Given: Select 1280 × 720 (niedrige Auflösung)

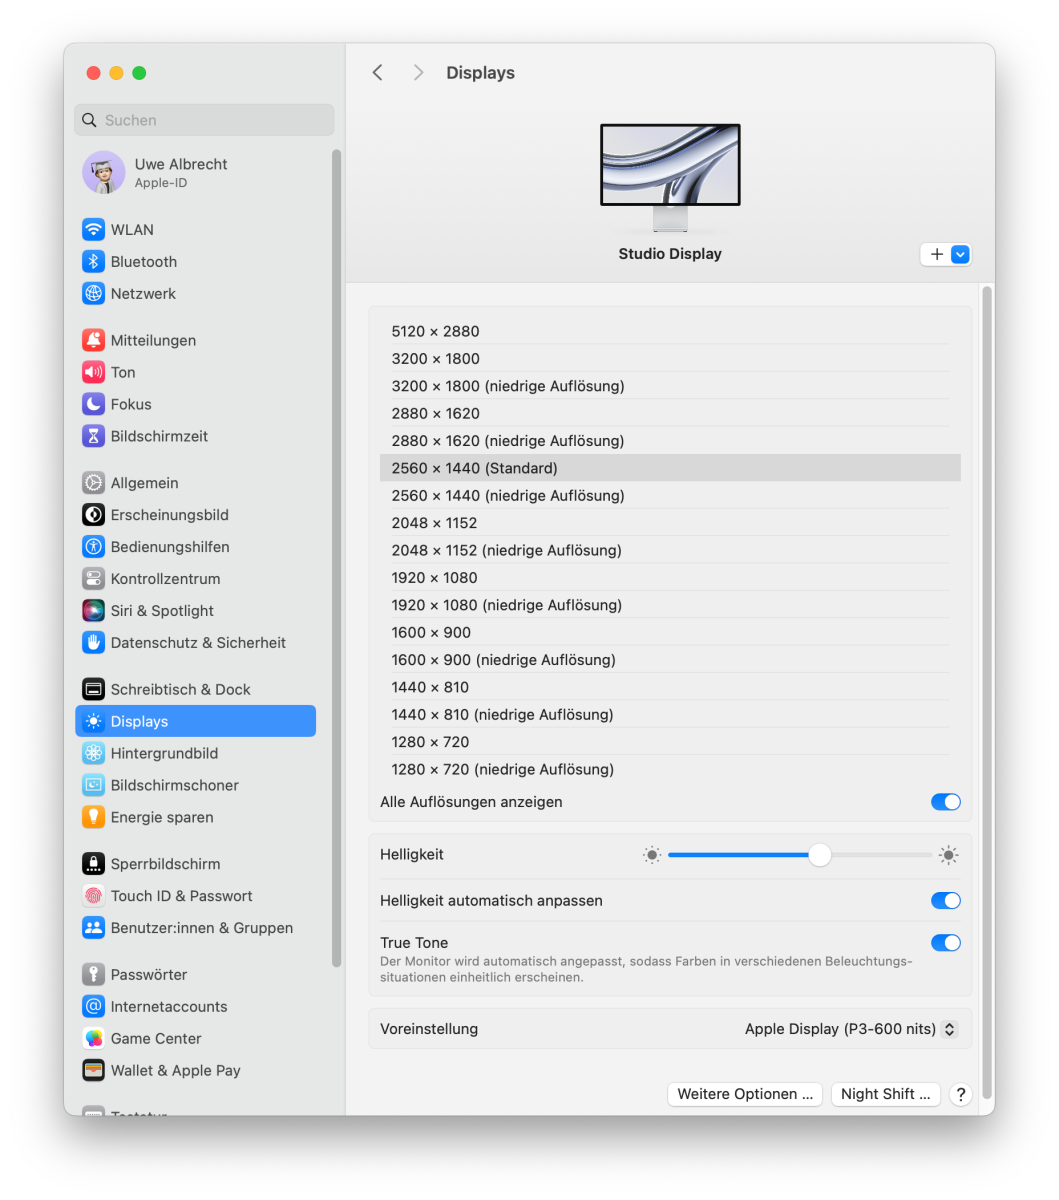Looking at the screenshot, I should coord(670,769).
